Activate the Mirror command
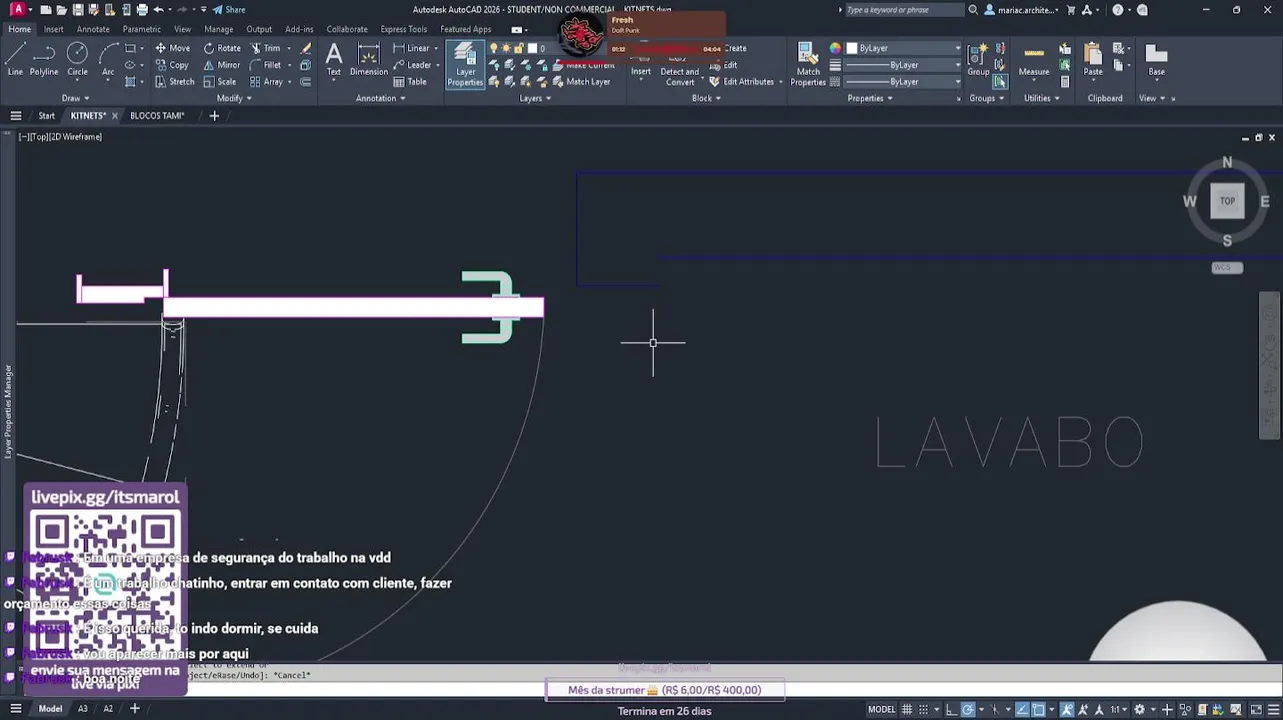This screenshot has width=1283, height=720. pyautogui.click(x=221, y=65)
